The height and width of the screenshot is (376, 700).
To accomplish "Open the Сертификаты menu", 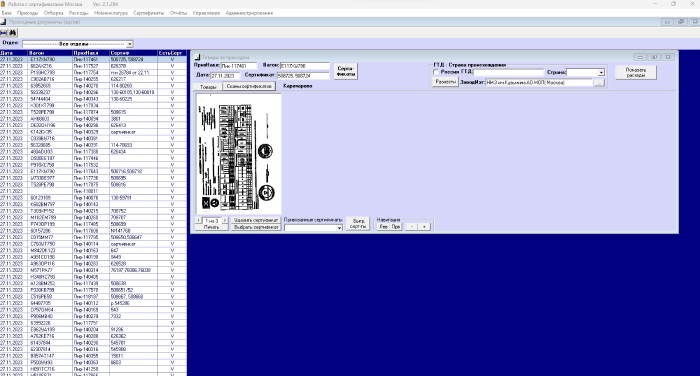I will [x=149, y=13].
